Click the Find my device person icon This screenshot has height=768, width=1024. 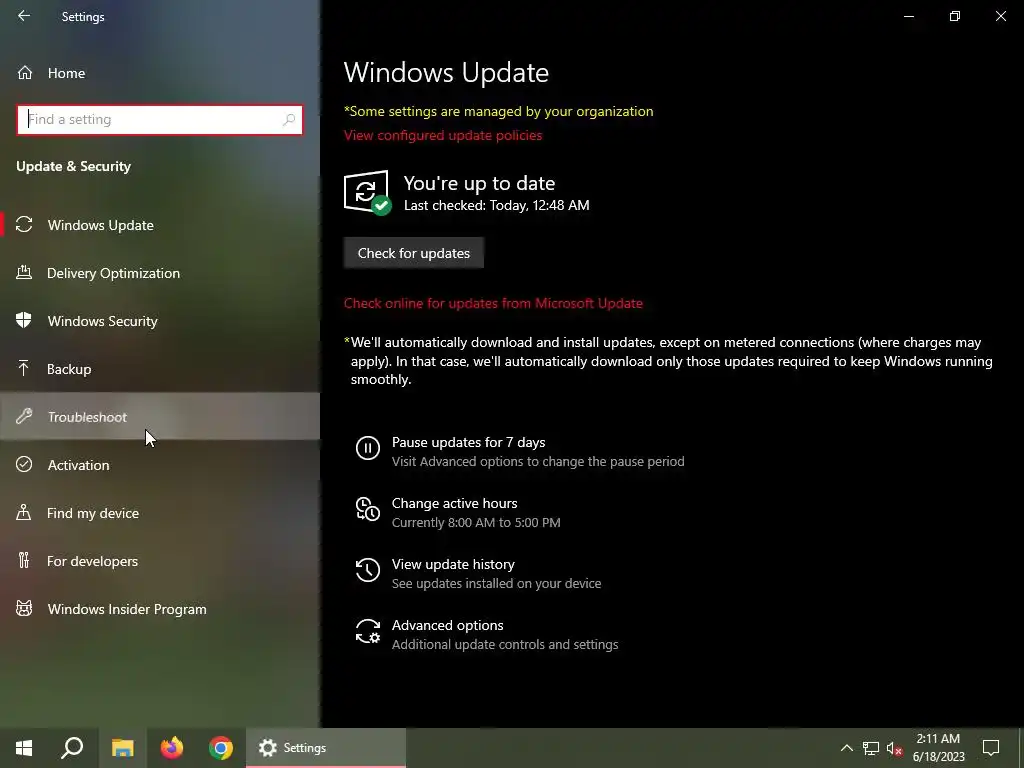(24, 512)
